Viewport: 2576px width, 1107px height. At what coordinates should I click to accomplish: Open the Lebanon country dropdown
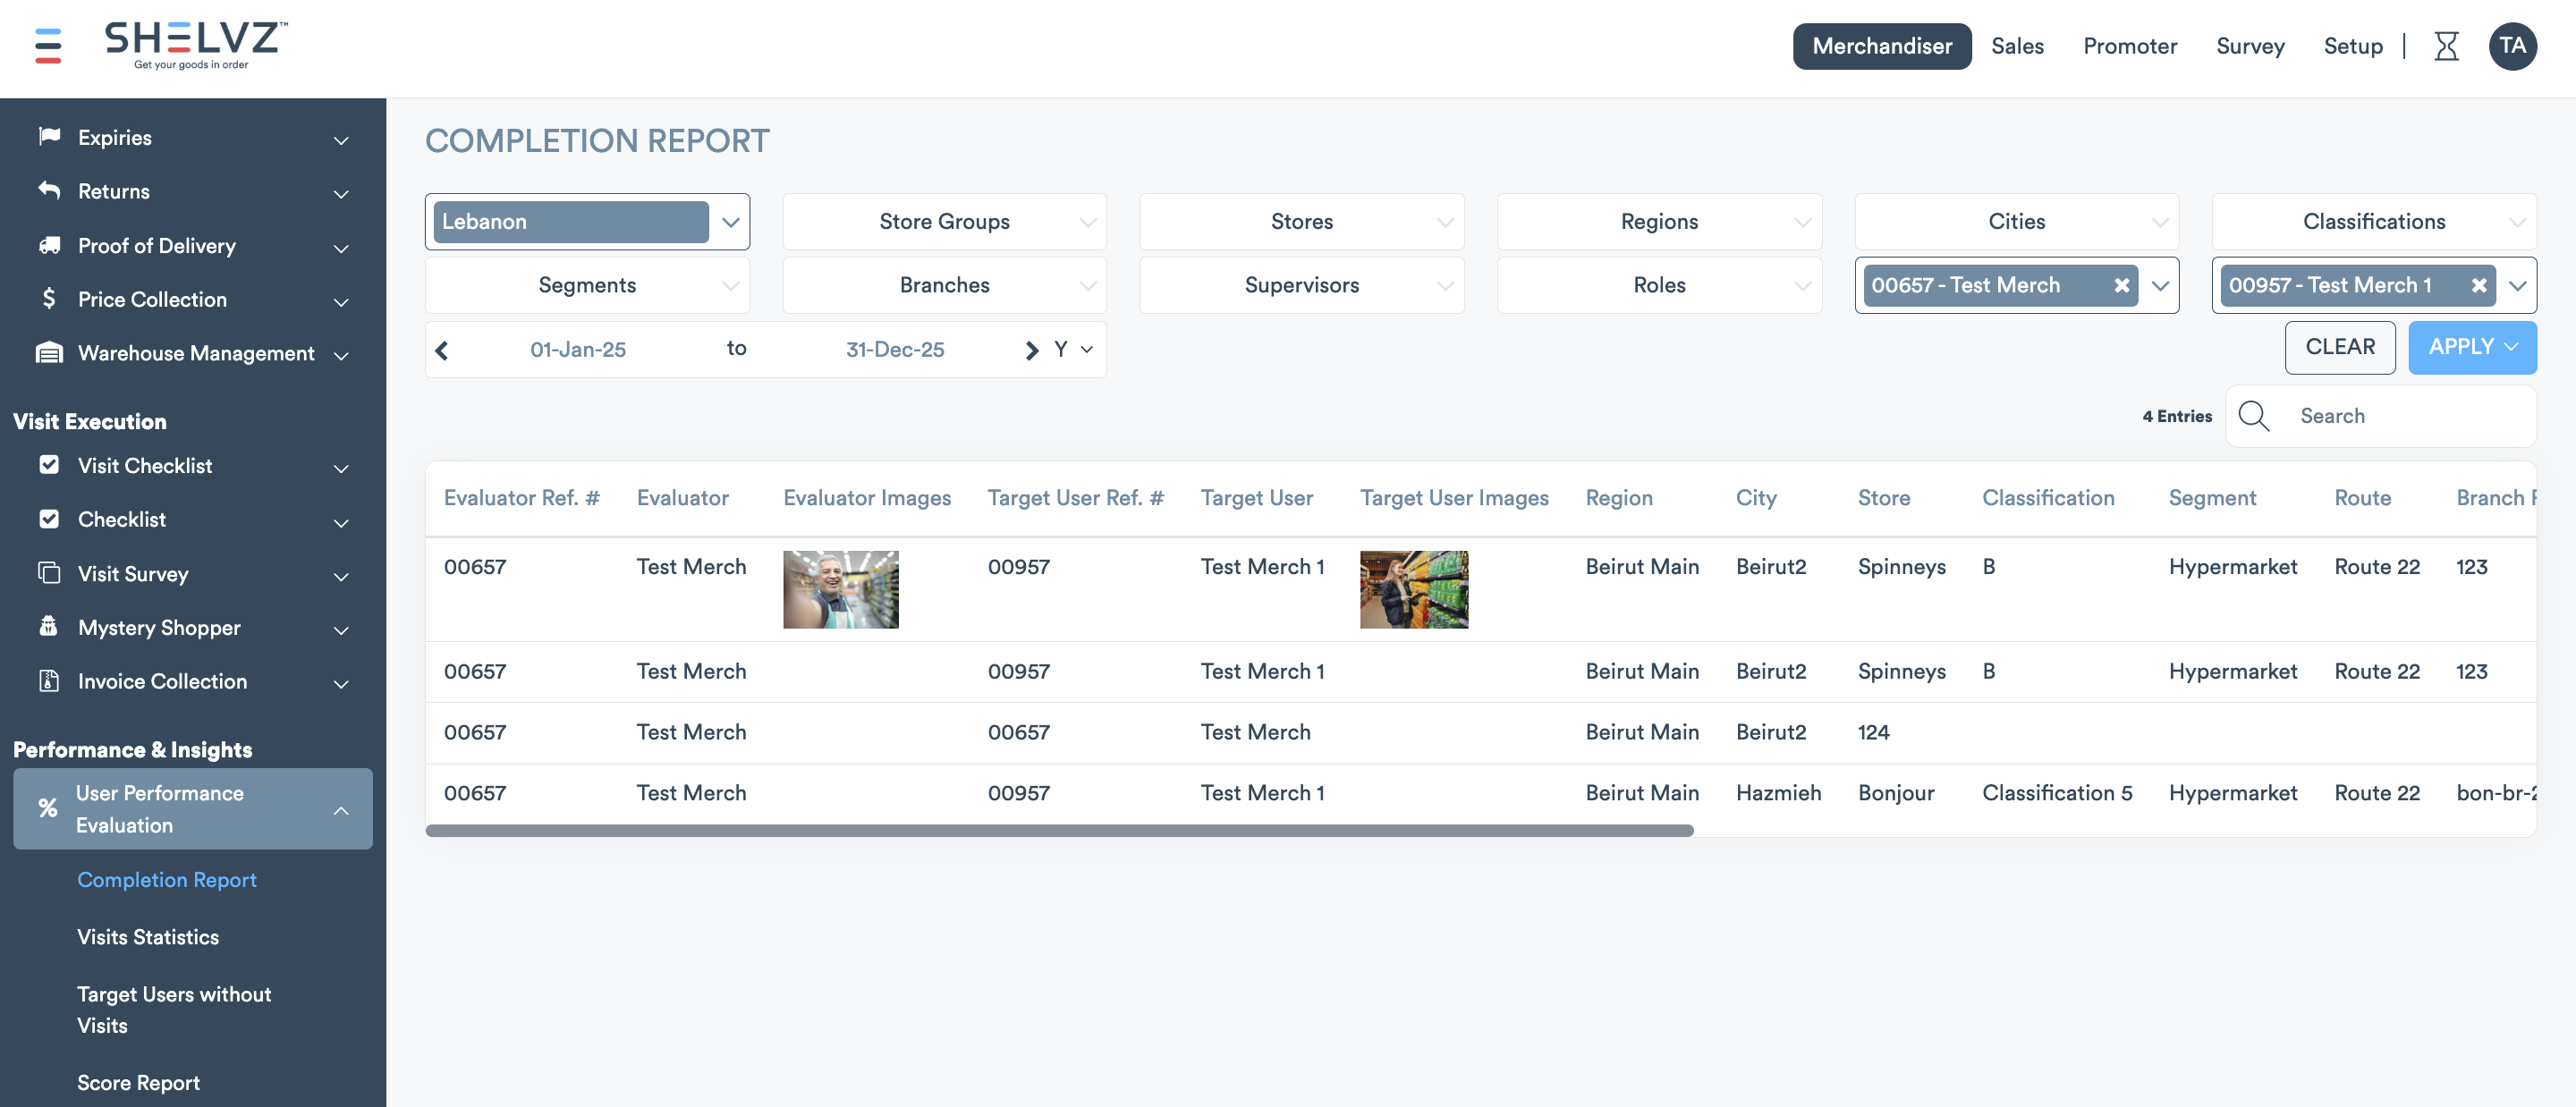coord(730,222)
